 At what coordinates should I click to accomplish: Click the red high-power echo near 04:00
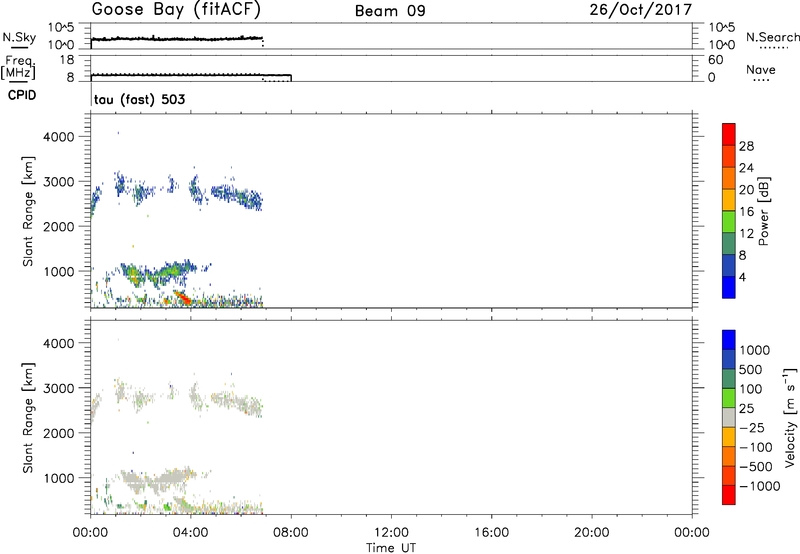tap(183, 297)
